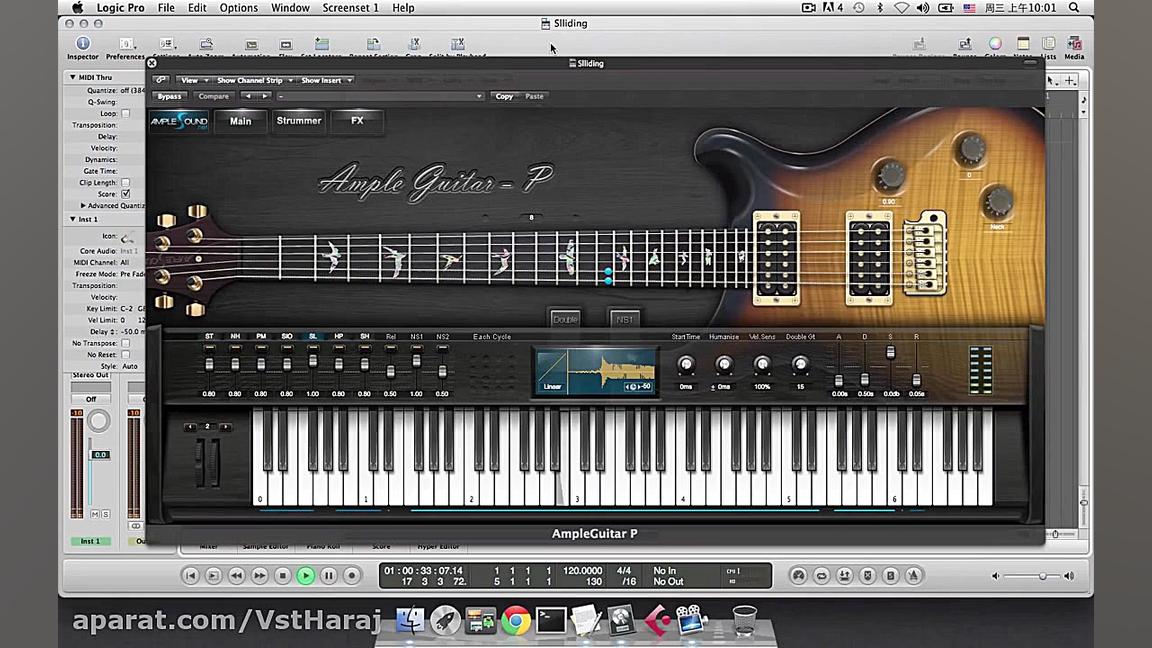Open the Show Channel Strip dropdown
The image size is (1152, 648).
point(254,80)
